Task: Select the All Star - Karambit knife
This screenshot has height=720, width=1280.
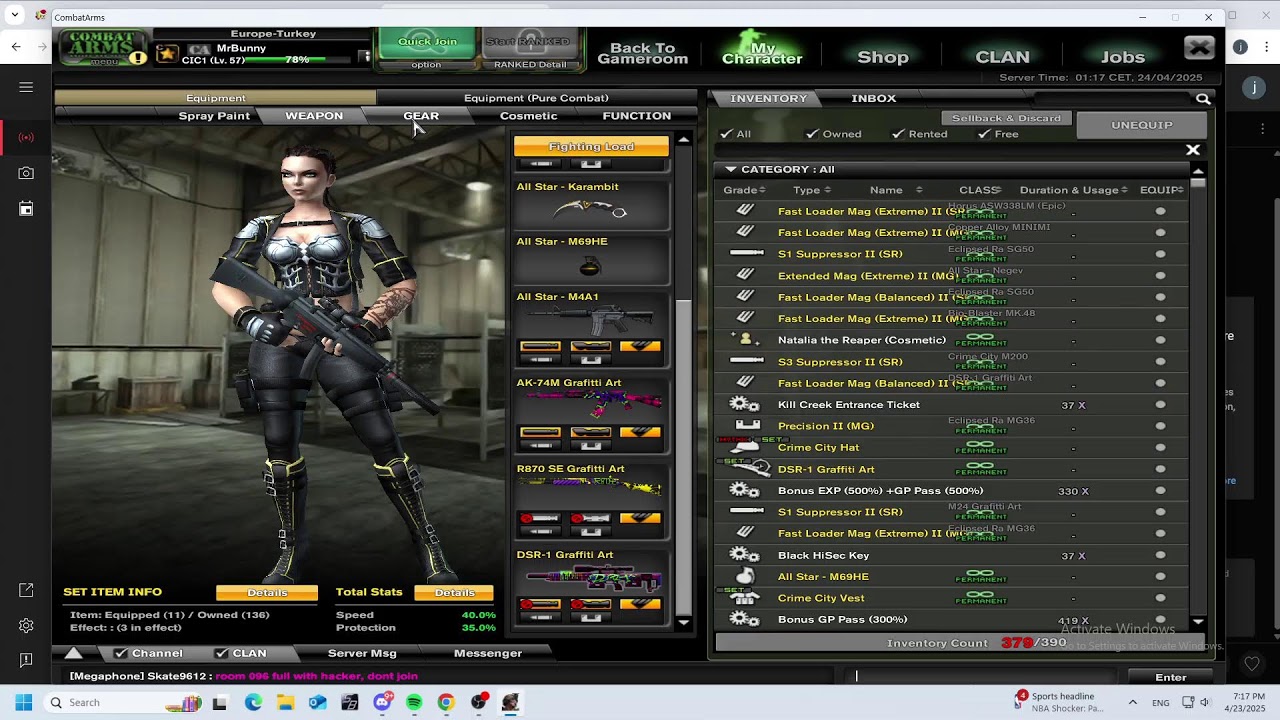Action: pyautogui.click(x=591, y=204)
